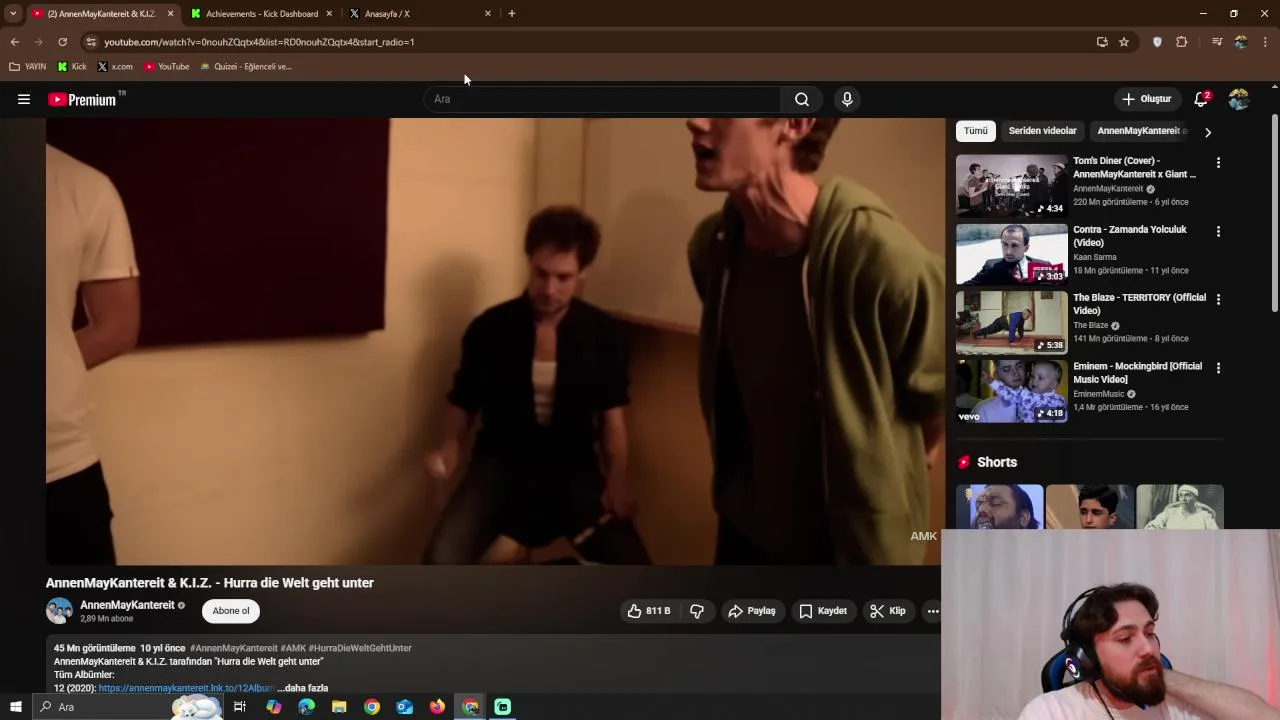
Task: Open YouTube account avatar menu
Action: click(1239, 99)
